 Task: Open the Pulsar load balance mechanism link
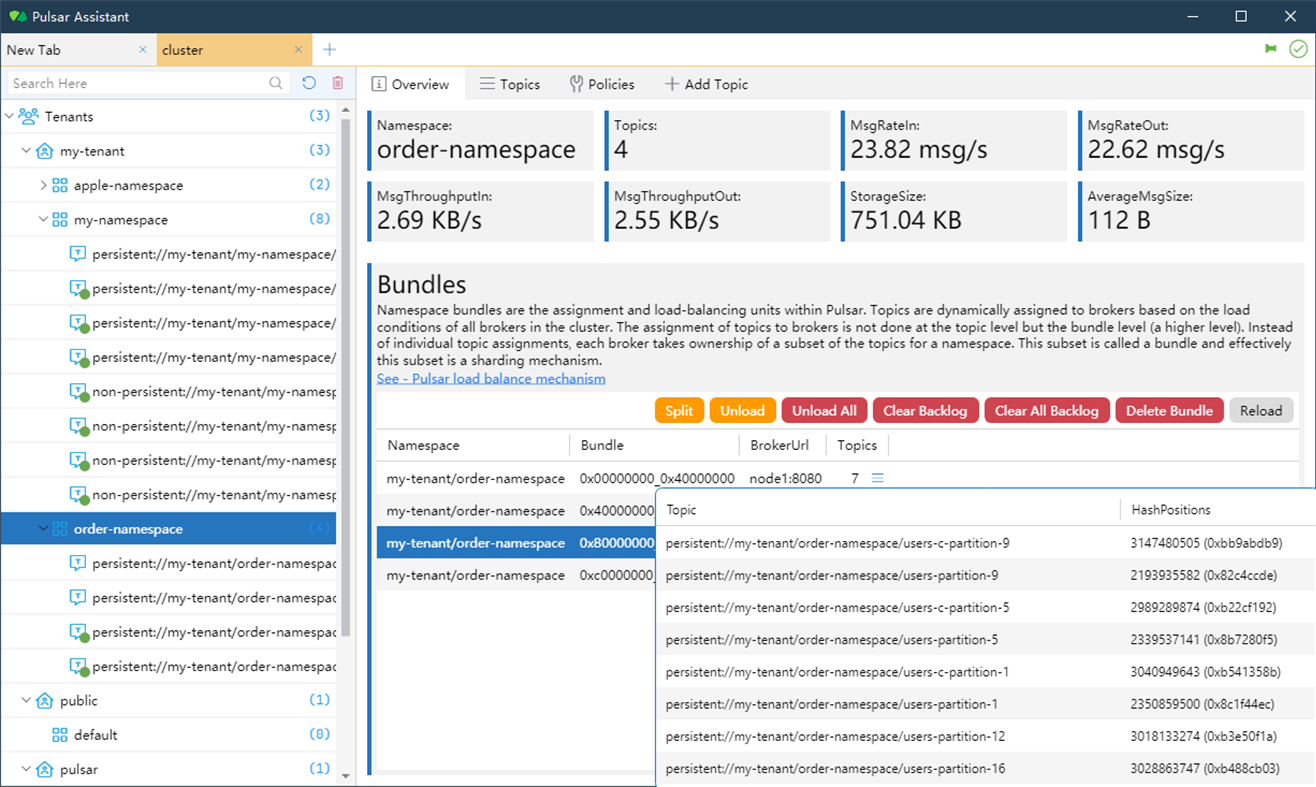[491, 378]
